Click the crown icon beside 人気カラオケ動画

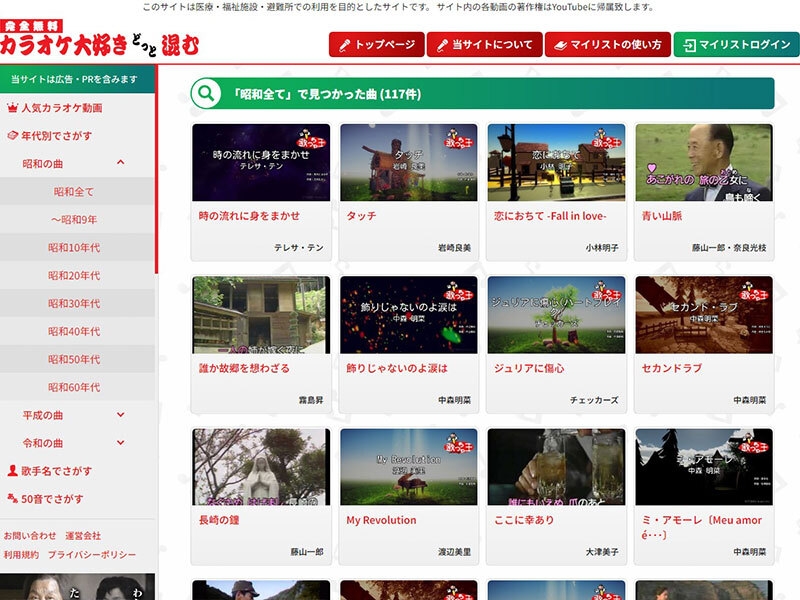(12, 108)
